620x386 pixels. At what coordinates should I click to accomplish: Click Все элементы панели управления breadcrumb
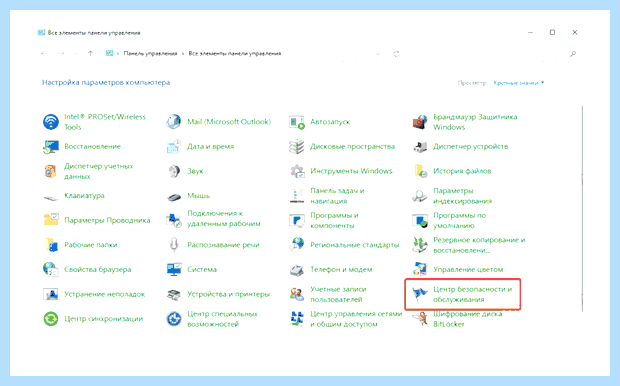pos(235,53)
